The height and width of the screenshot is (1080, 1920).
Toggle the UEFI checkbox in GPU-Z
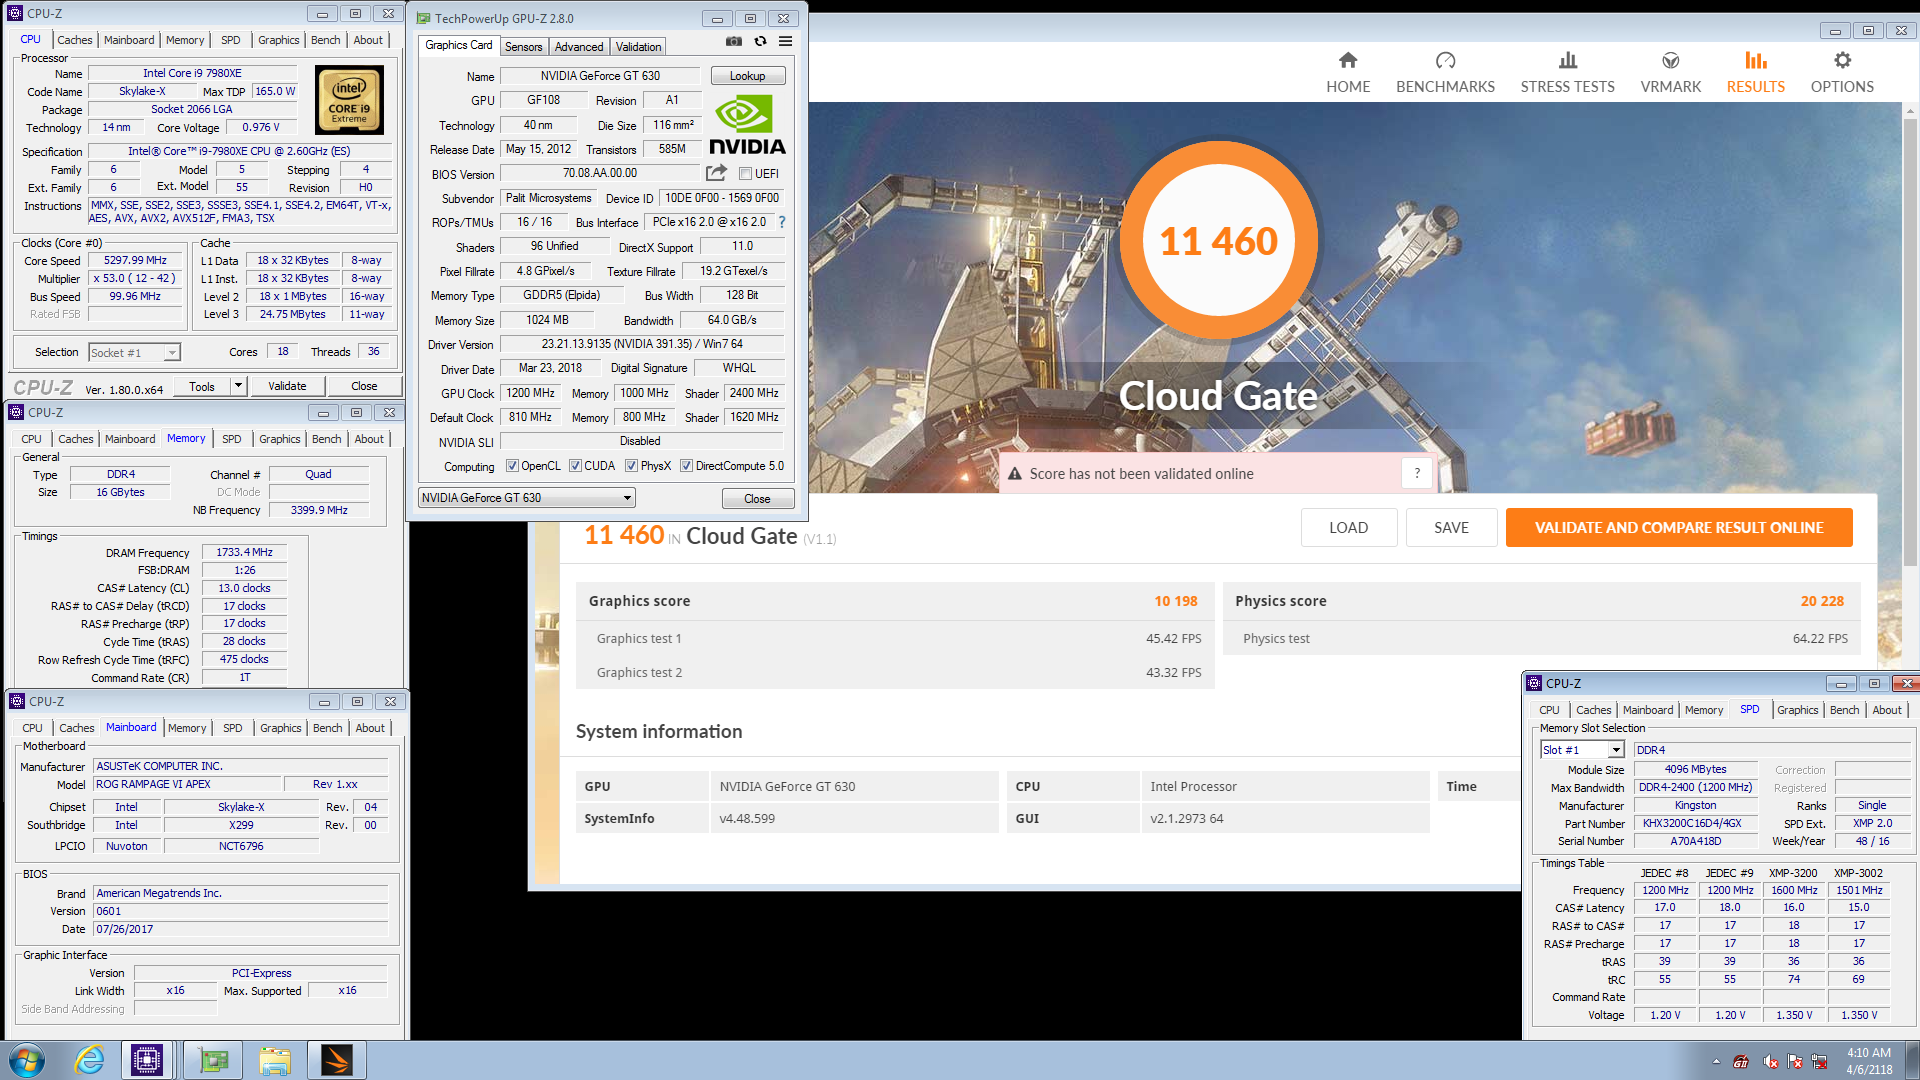(745, 173)
